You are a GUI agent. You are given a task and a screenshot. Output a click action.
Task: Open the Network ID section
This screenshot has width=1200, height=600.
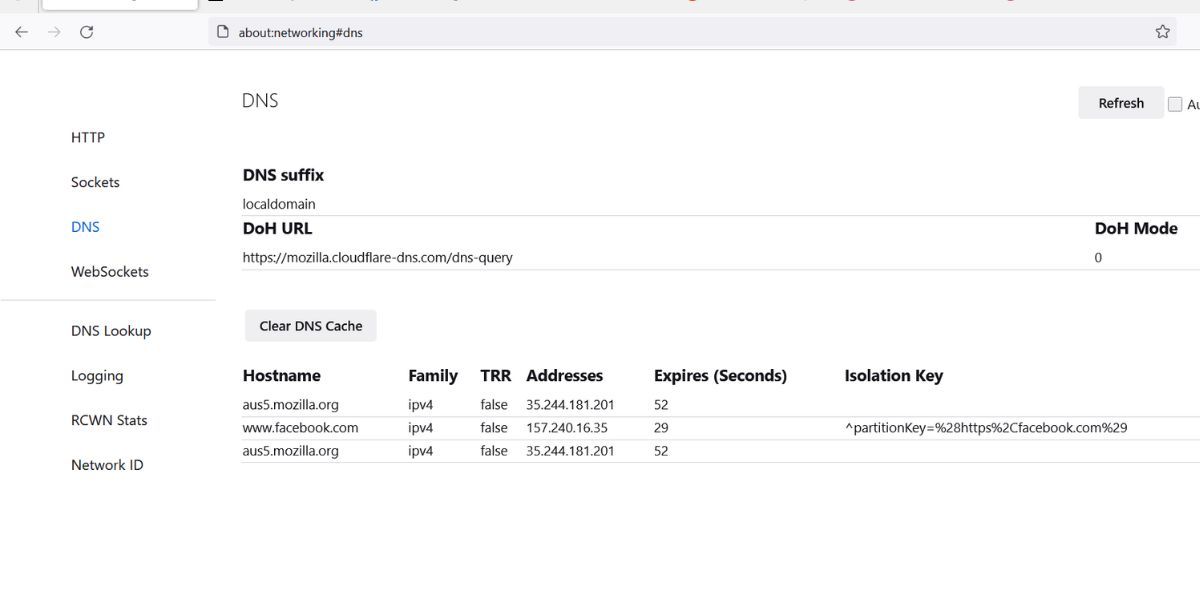click(106, 464)
